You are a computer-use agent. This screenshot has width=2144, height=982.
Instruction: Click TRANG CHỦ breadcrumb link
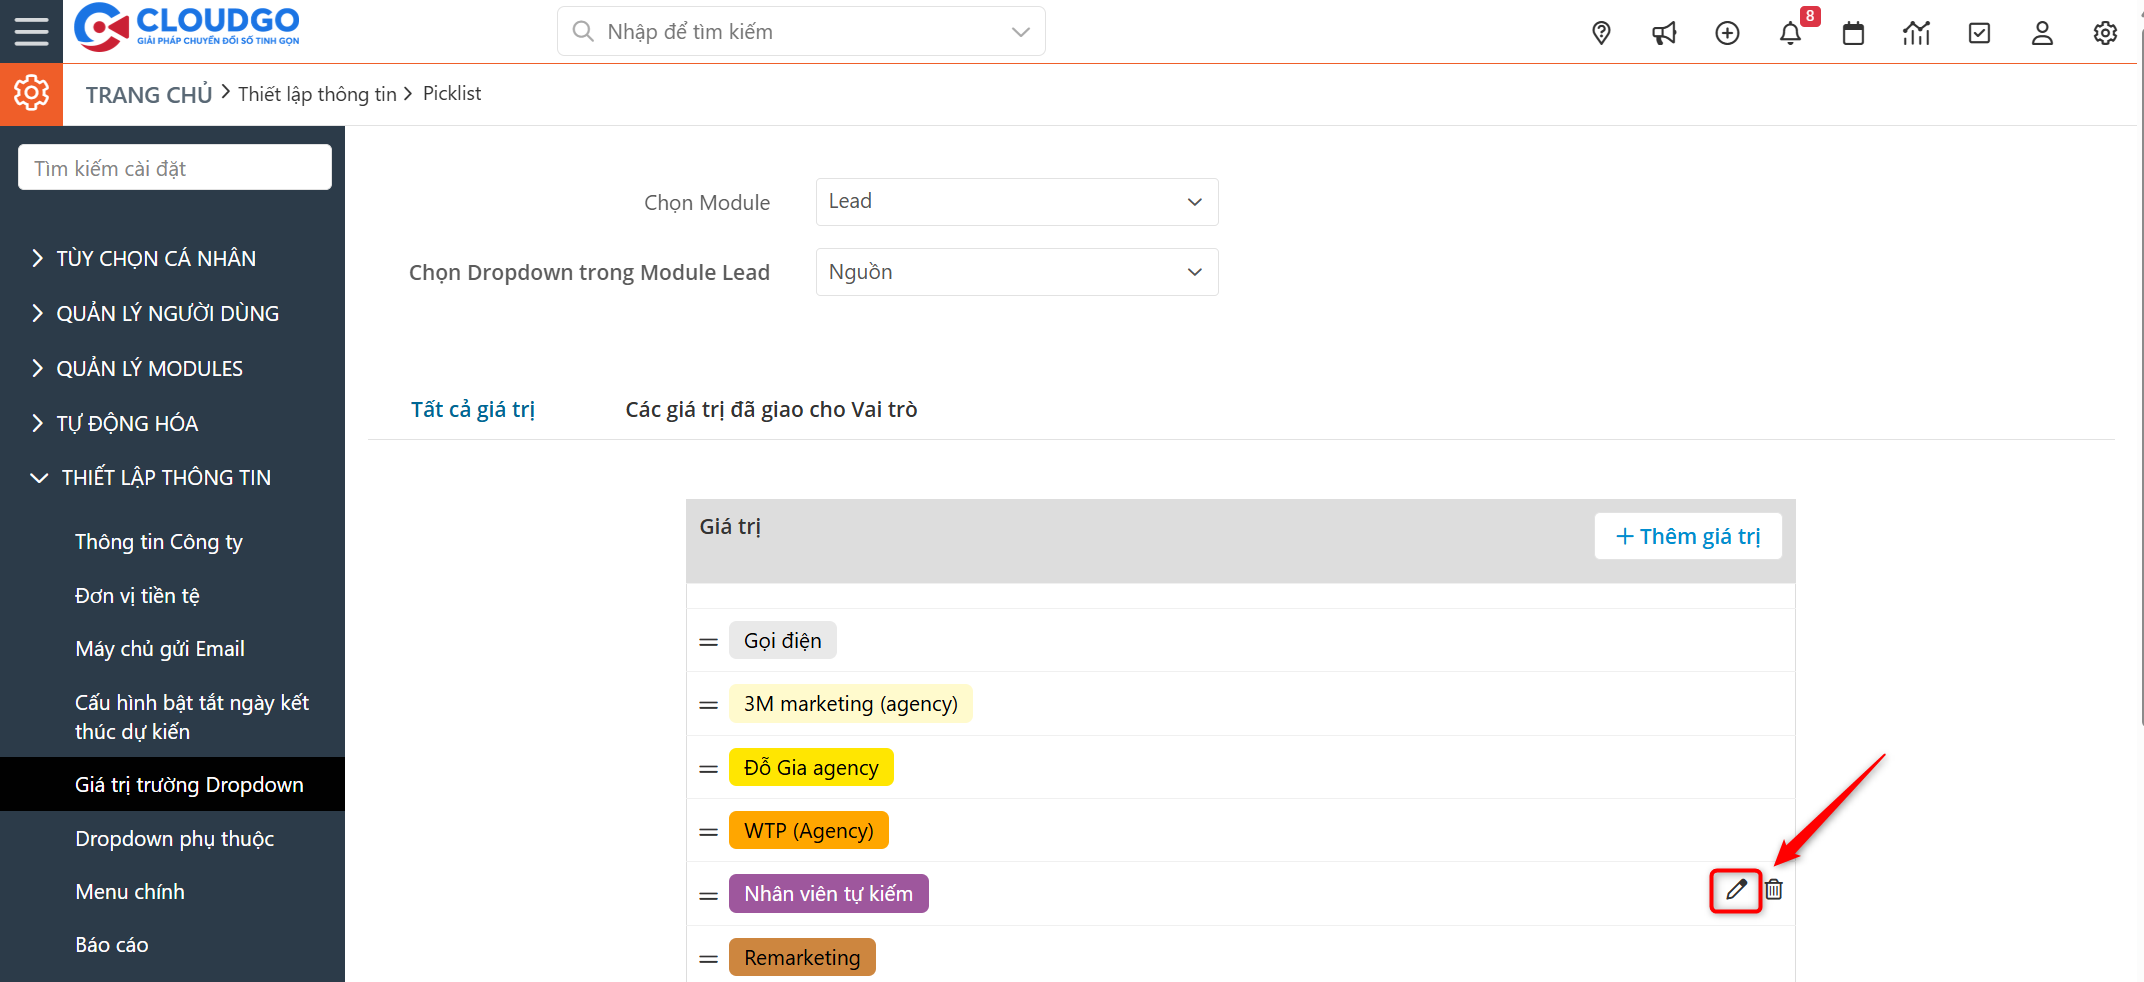click(149, 95)
